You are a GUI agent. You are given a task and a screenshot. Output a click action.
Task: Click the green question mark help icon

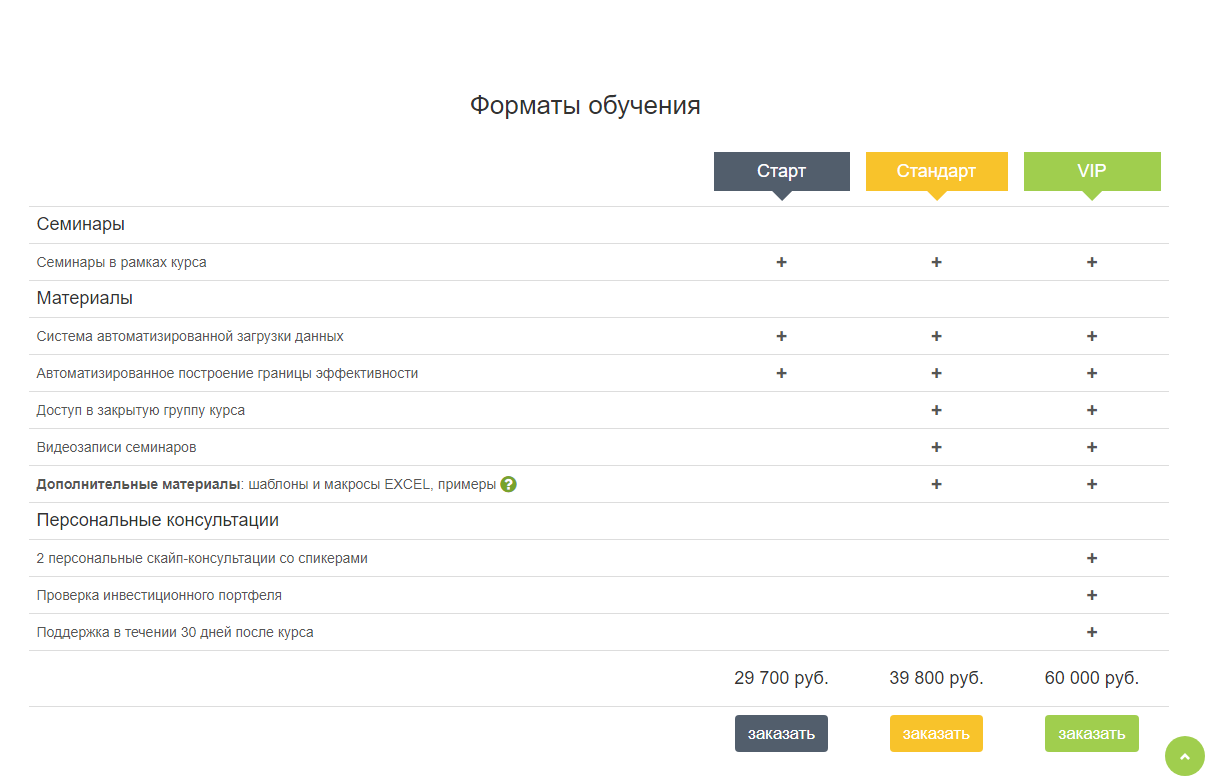tap(508, 484)
